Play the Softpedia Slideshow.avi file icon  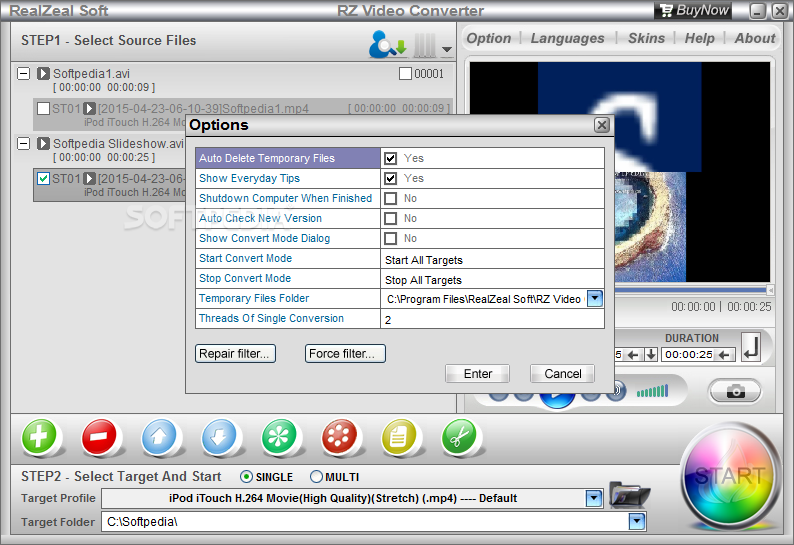(43, 144)
